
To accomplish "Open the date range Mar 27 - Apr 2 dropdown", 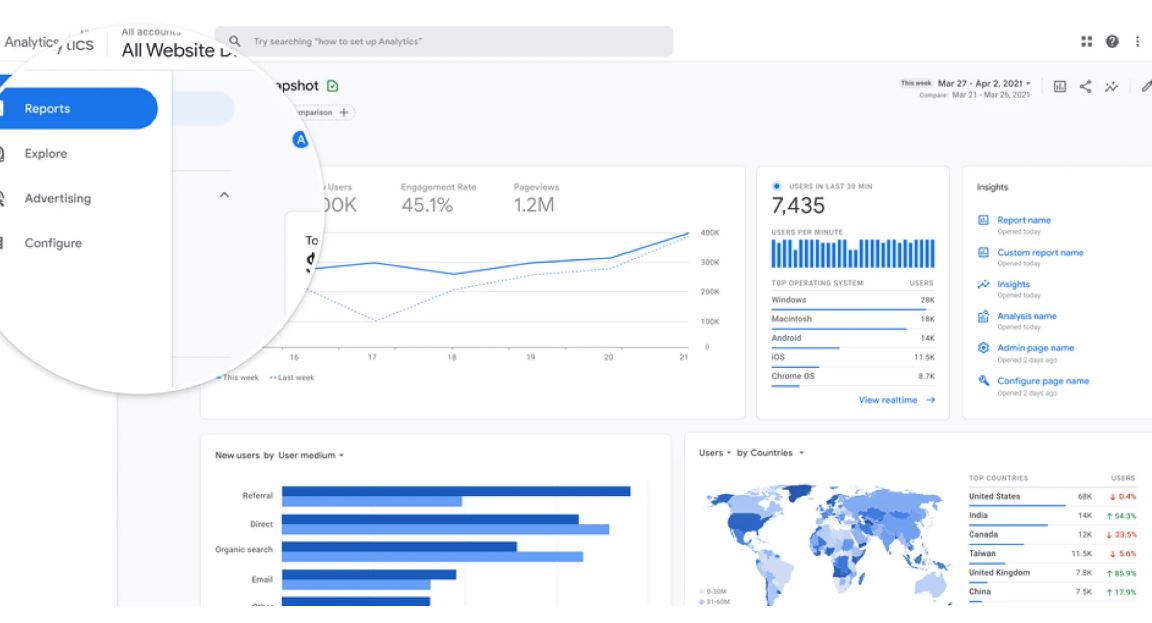I will [x=983, y=83].
